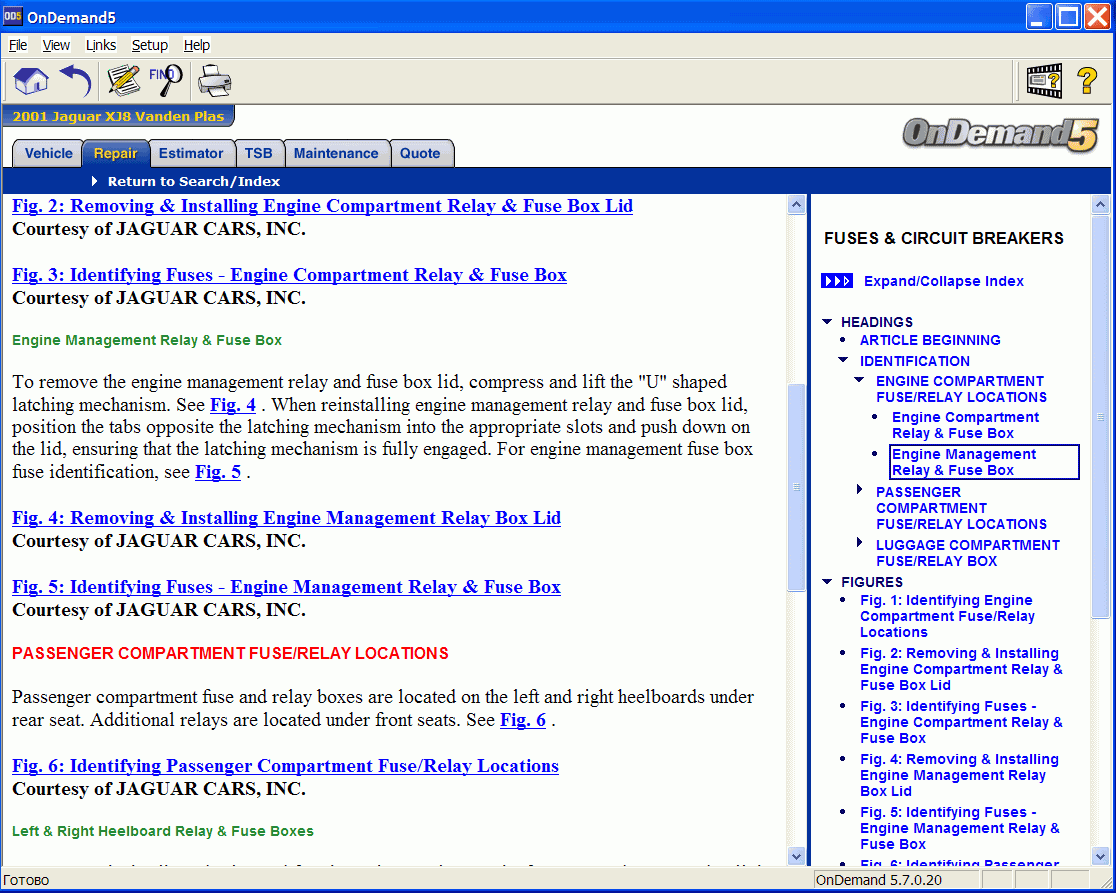Viewport: 1116px width, 893px height.
Task: Follow the inline Fig. 4 reference link
Action: (233, 405)
